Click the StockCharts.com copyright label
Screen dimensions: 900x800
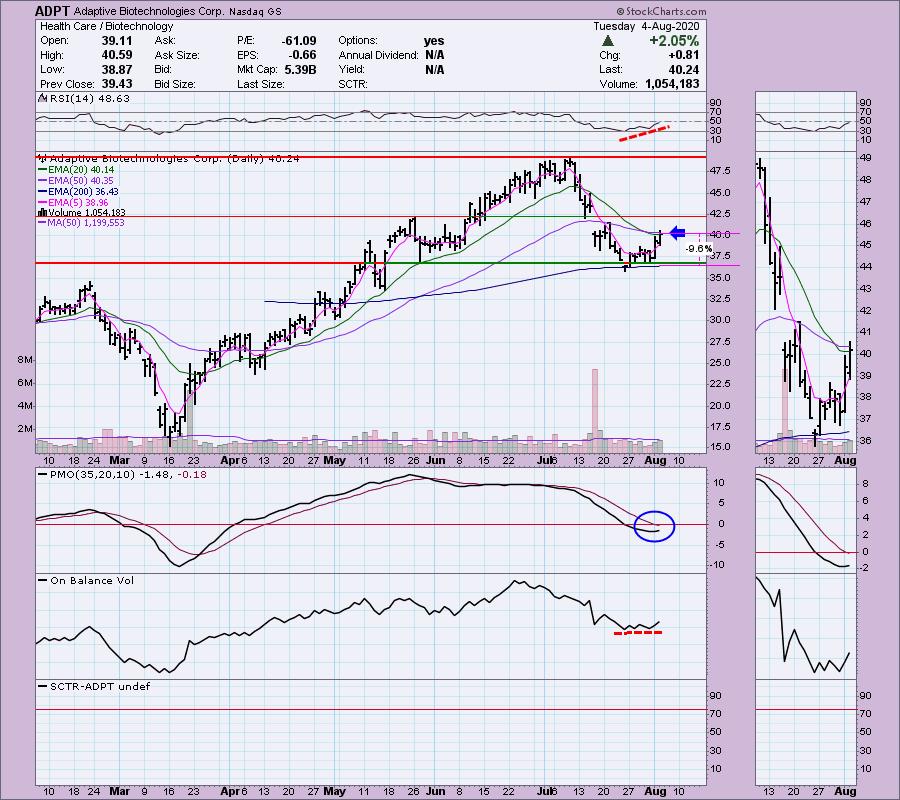[661, 11]
